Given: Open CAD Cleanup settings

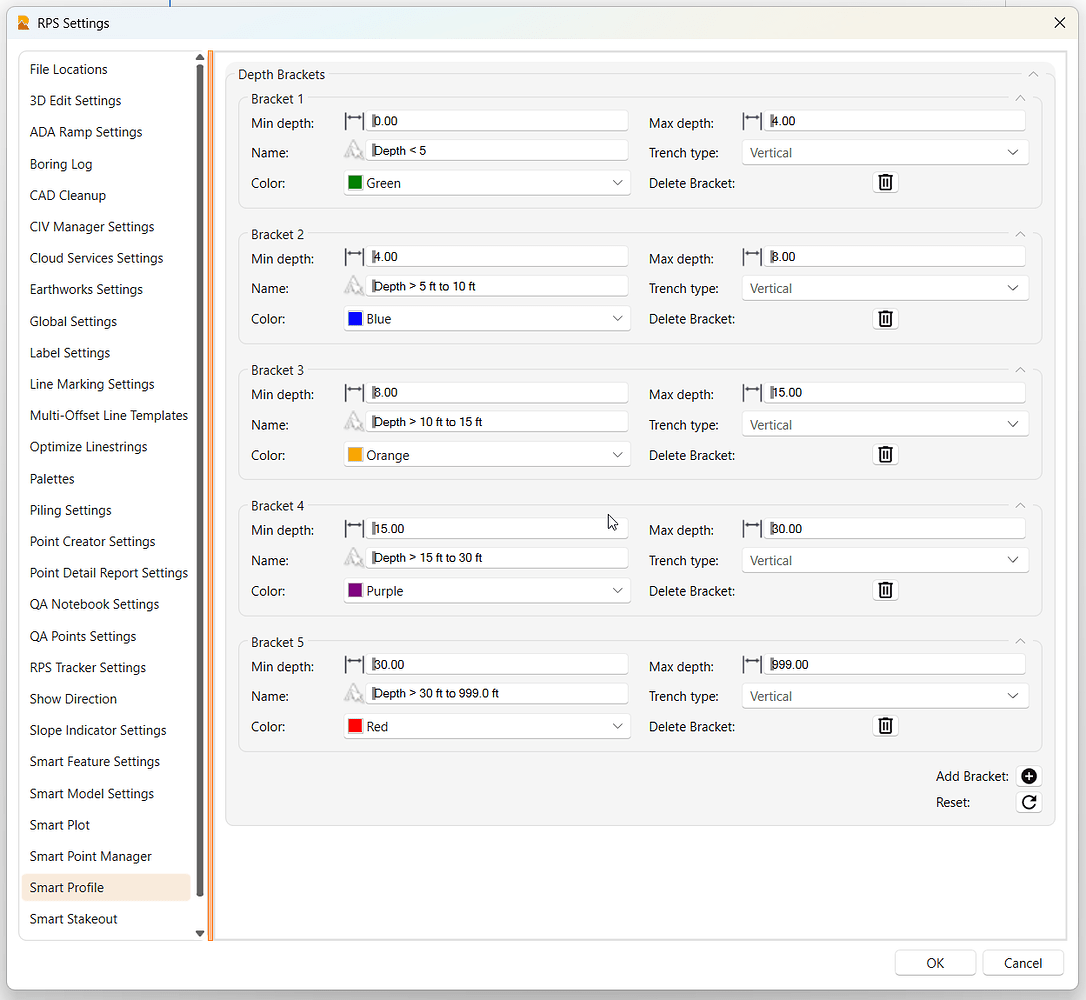Looking at the screenshot, I should [106, 195].
